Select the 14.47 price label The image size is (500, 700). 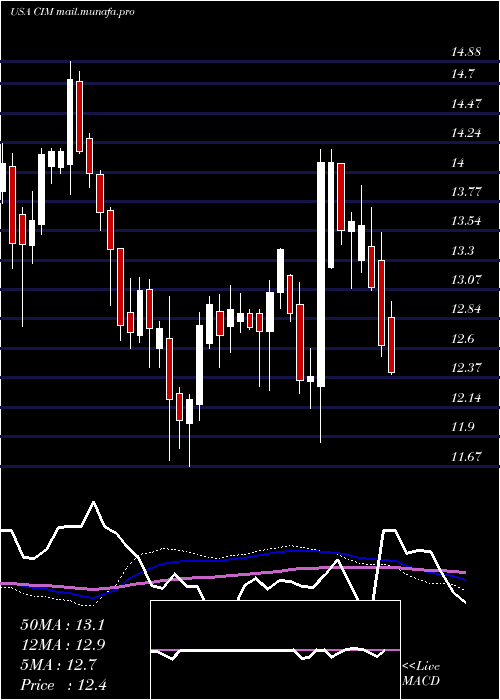[x=466, y=104]
